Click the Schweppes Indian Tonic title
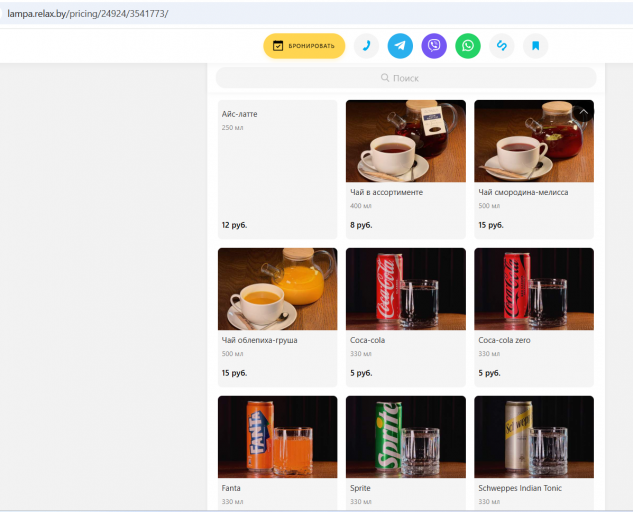The width and height of the screenshot is (633, 512). [520, 488]
